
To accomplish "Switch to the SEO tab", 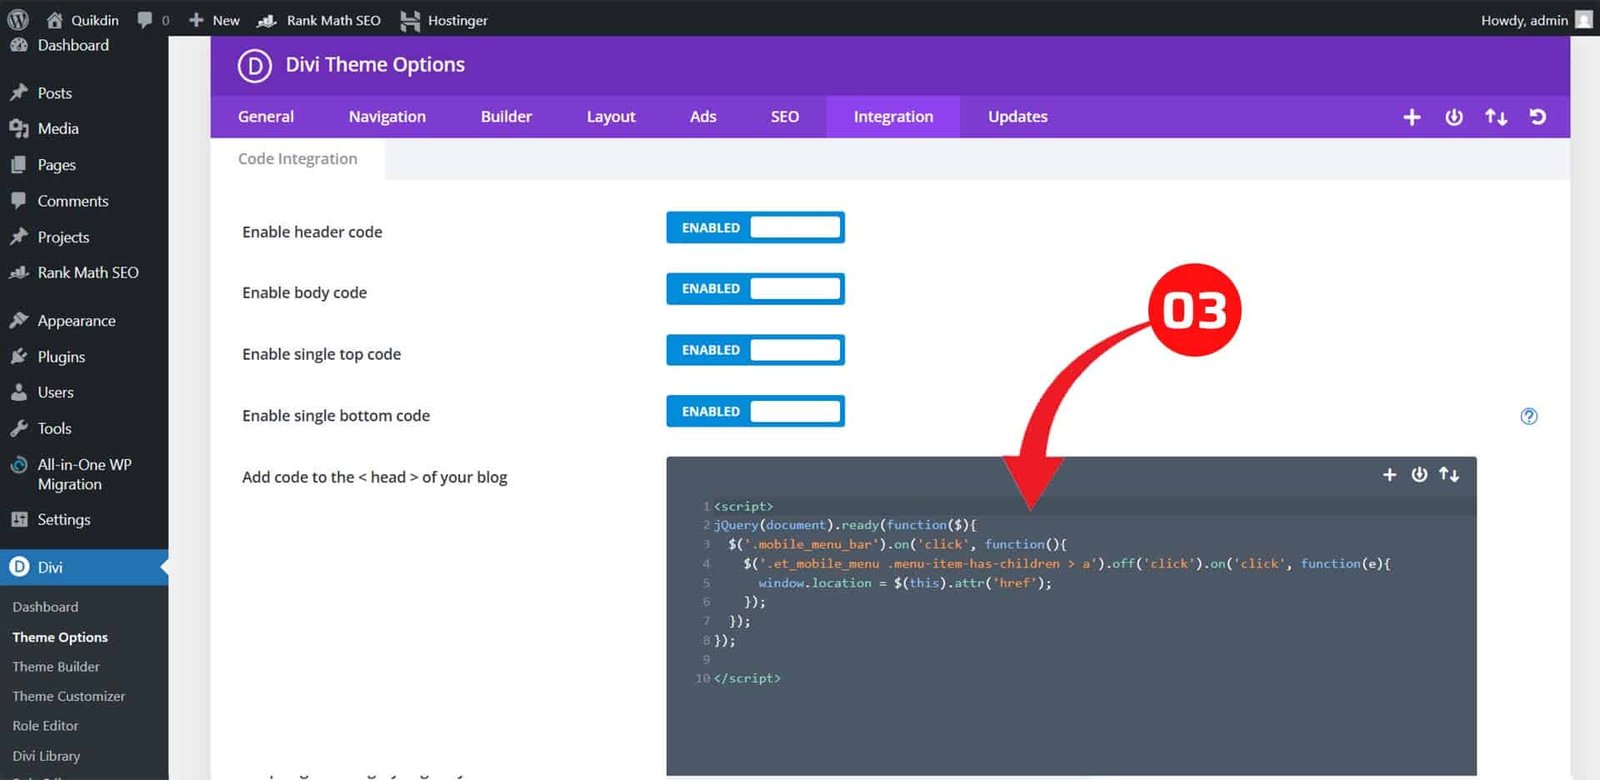I will 785,117.
